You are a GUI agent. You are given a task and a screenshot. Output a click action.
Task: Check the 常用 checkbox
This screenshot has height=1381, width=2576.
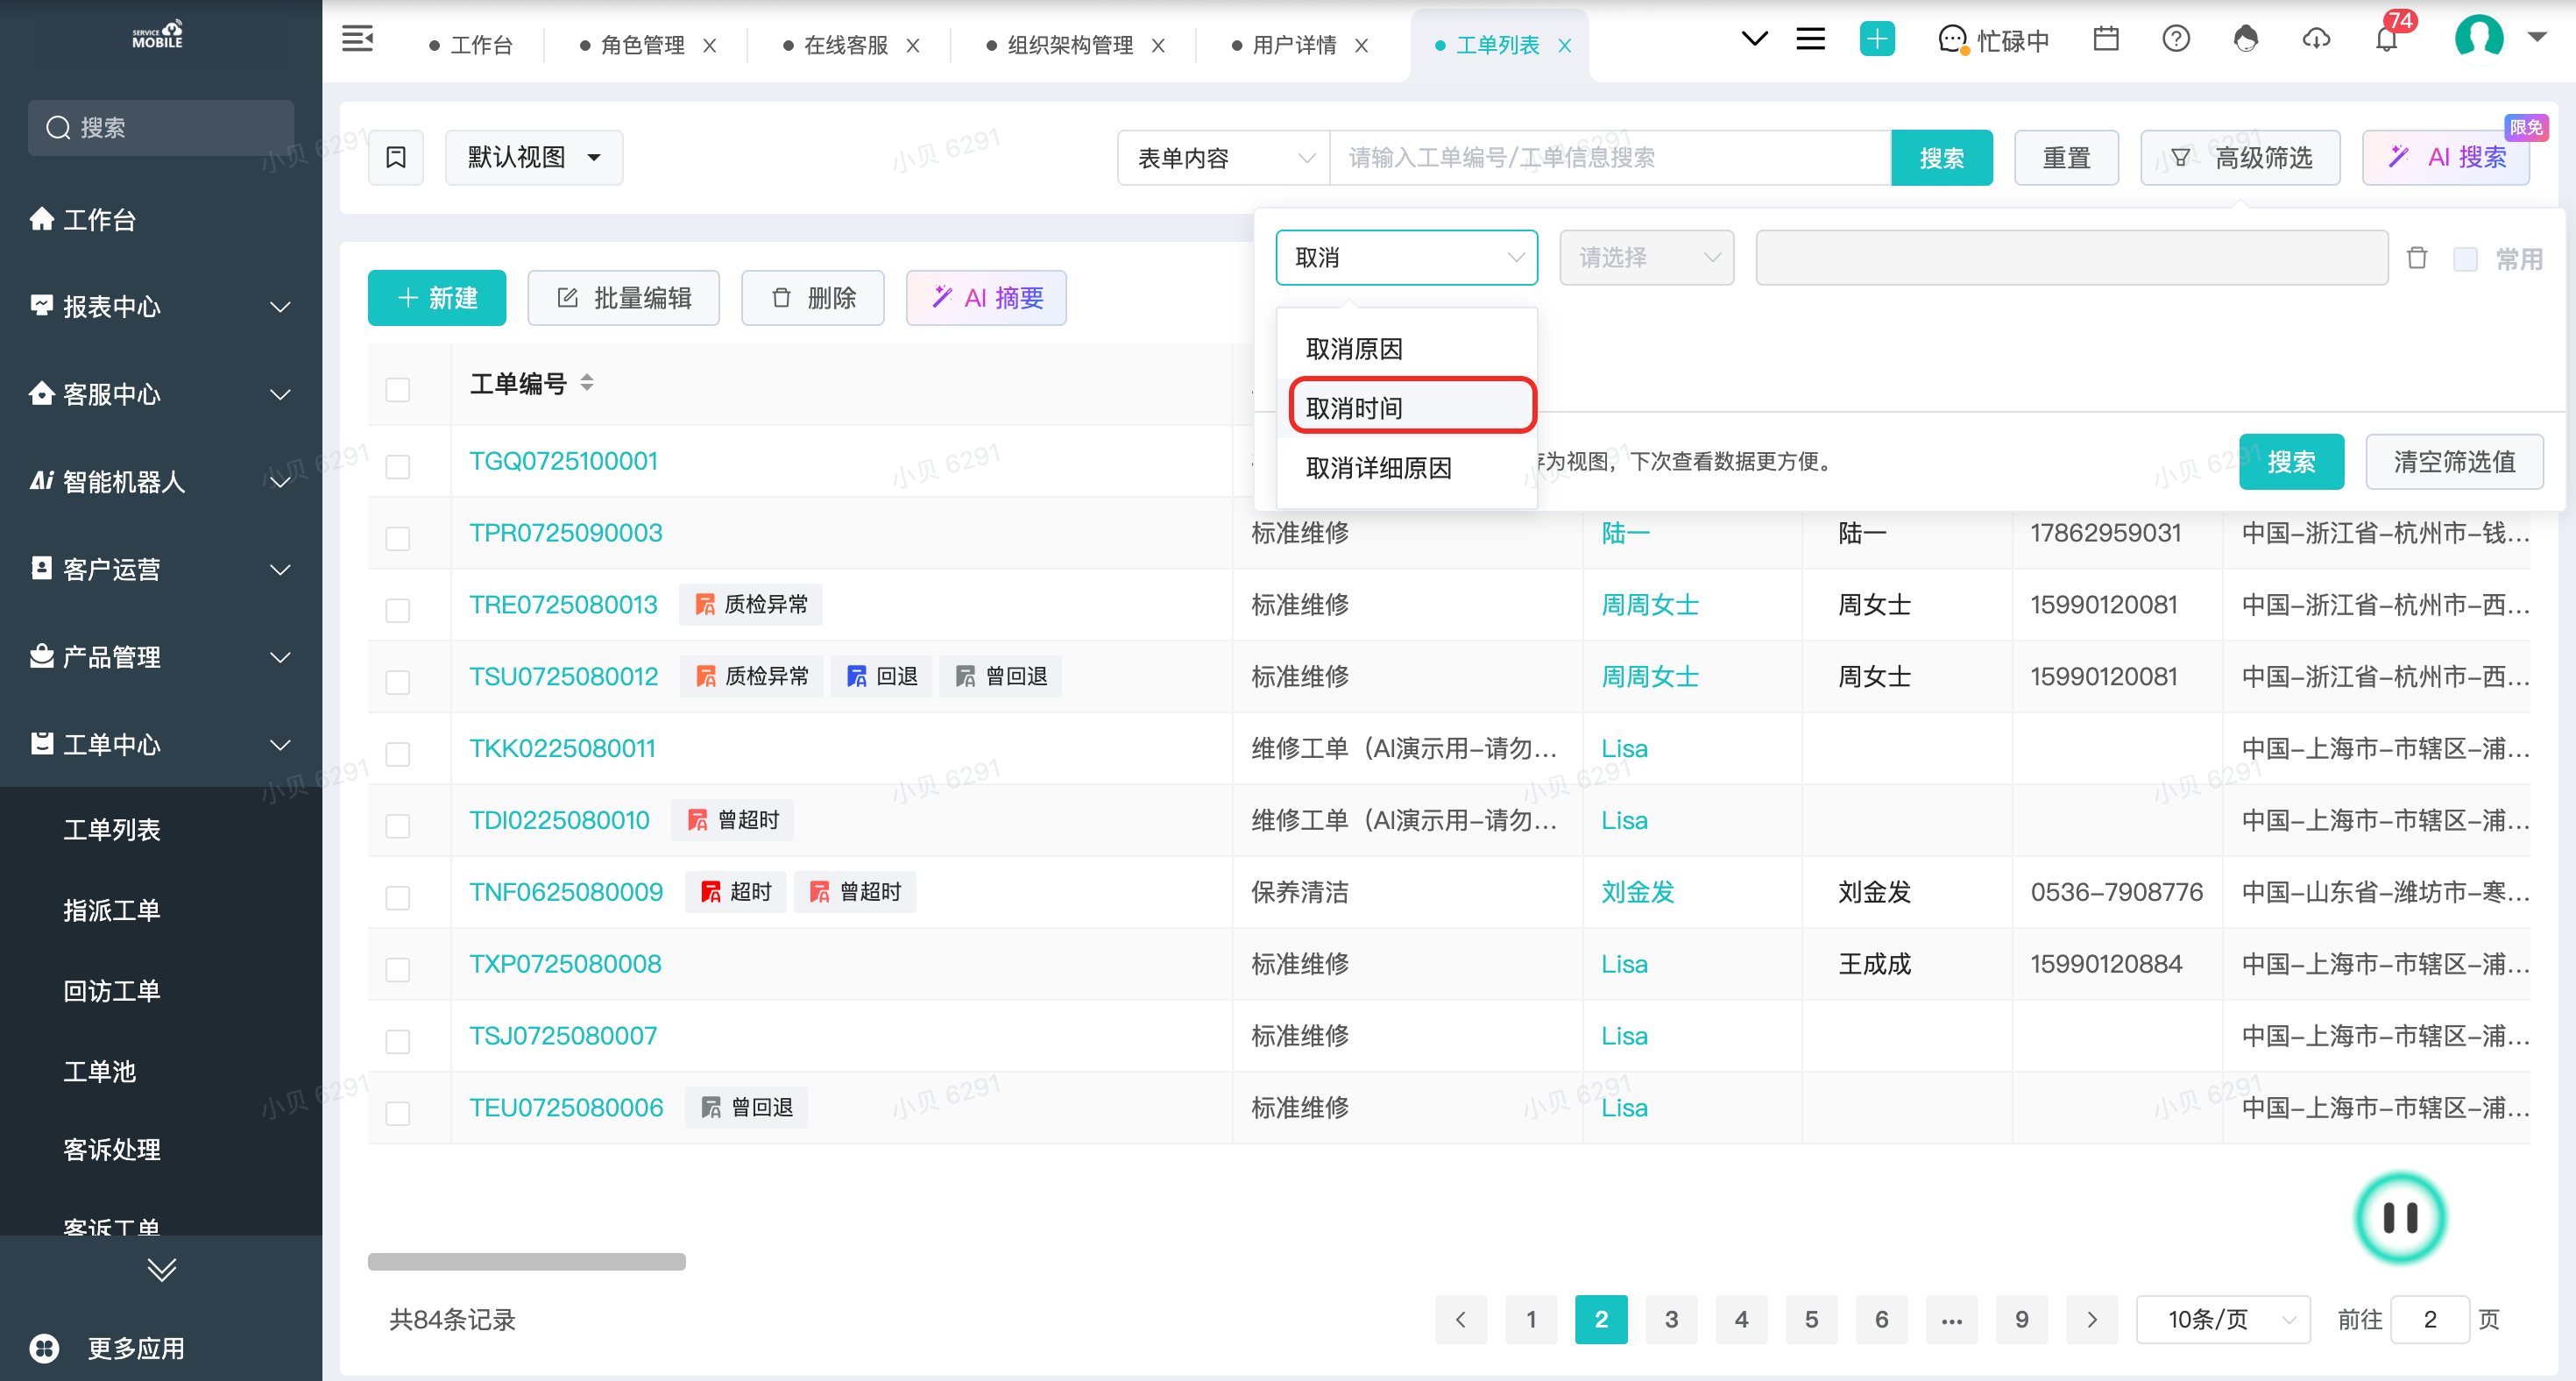2465,259
